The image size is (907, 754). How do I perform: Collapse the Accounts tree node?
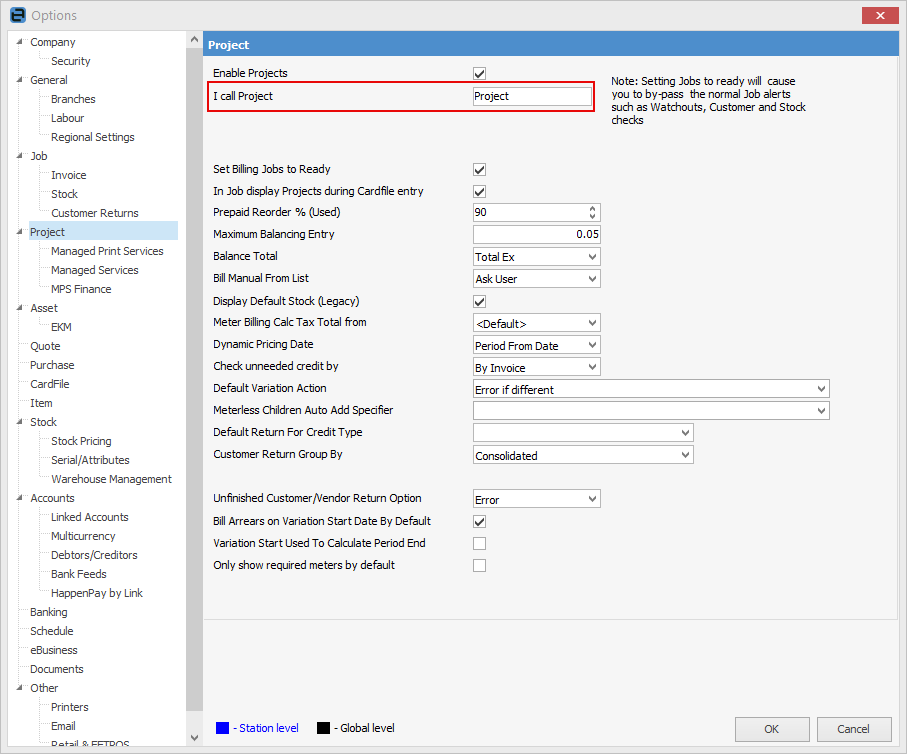(x=20, y=498)
